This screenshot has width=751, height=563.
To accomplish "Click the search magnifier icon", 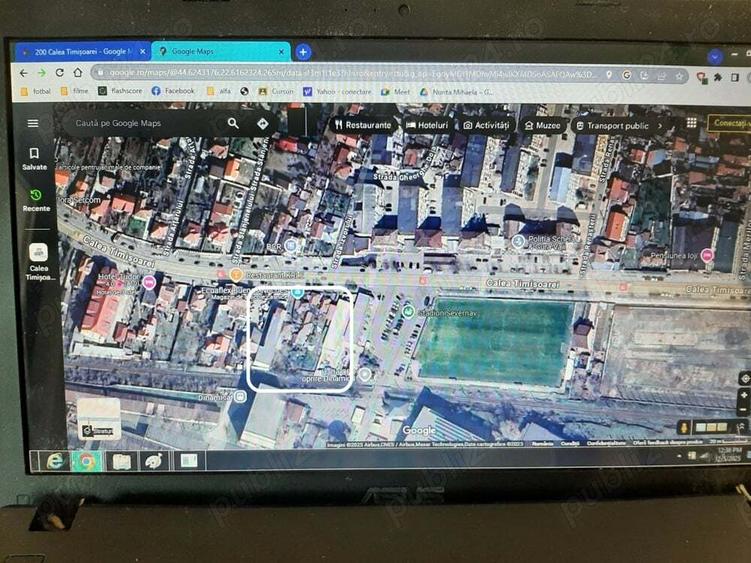I will (233, 123).
